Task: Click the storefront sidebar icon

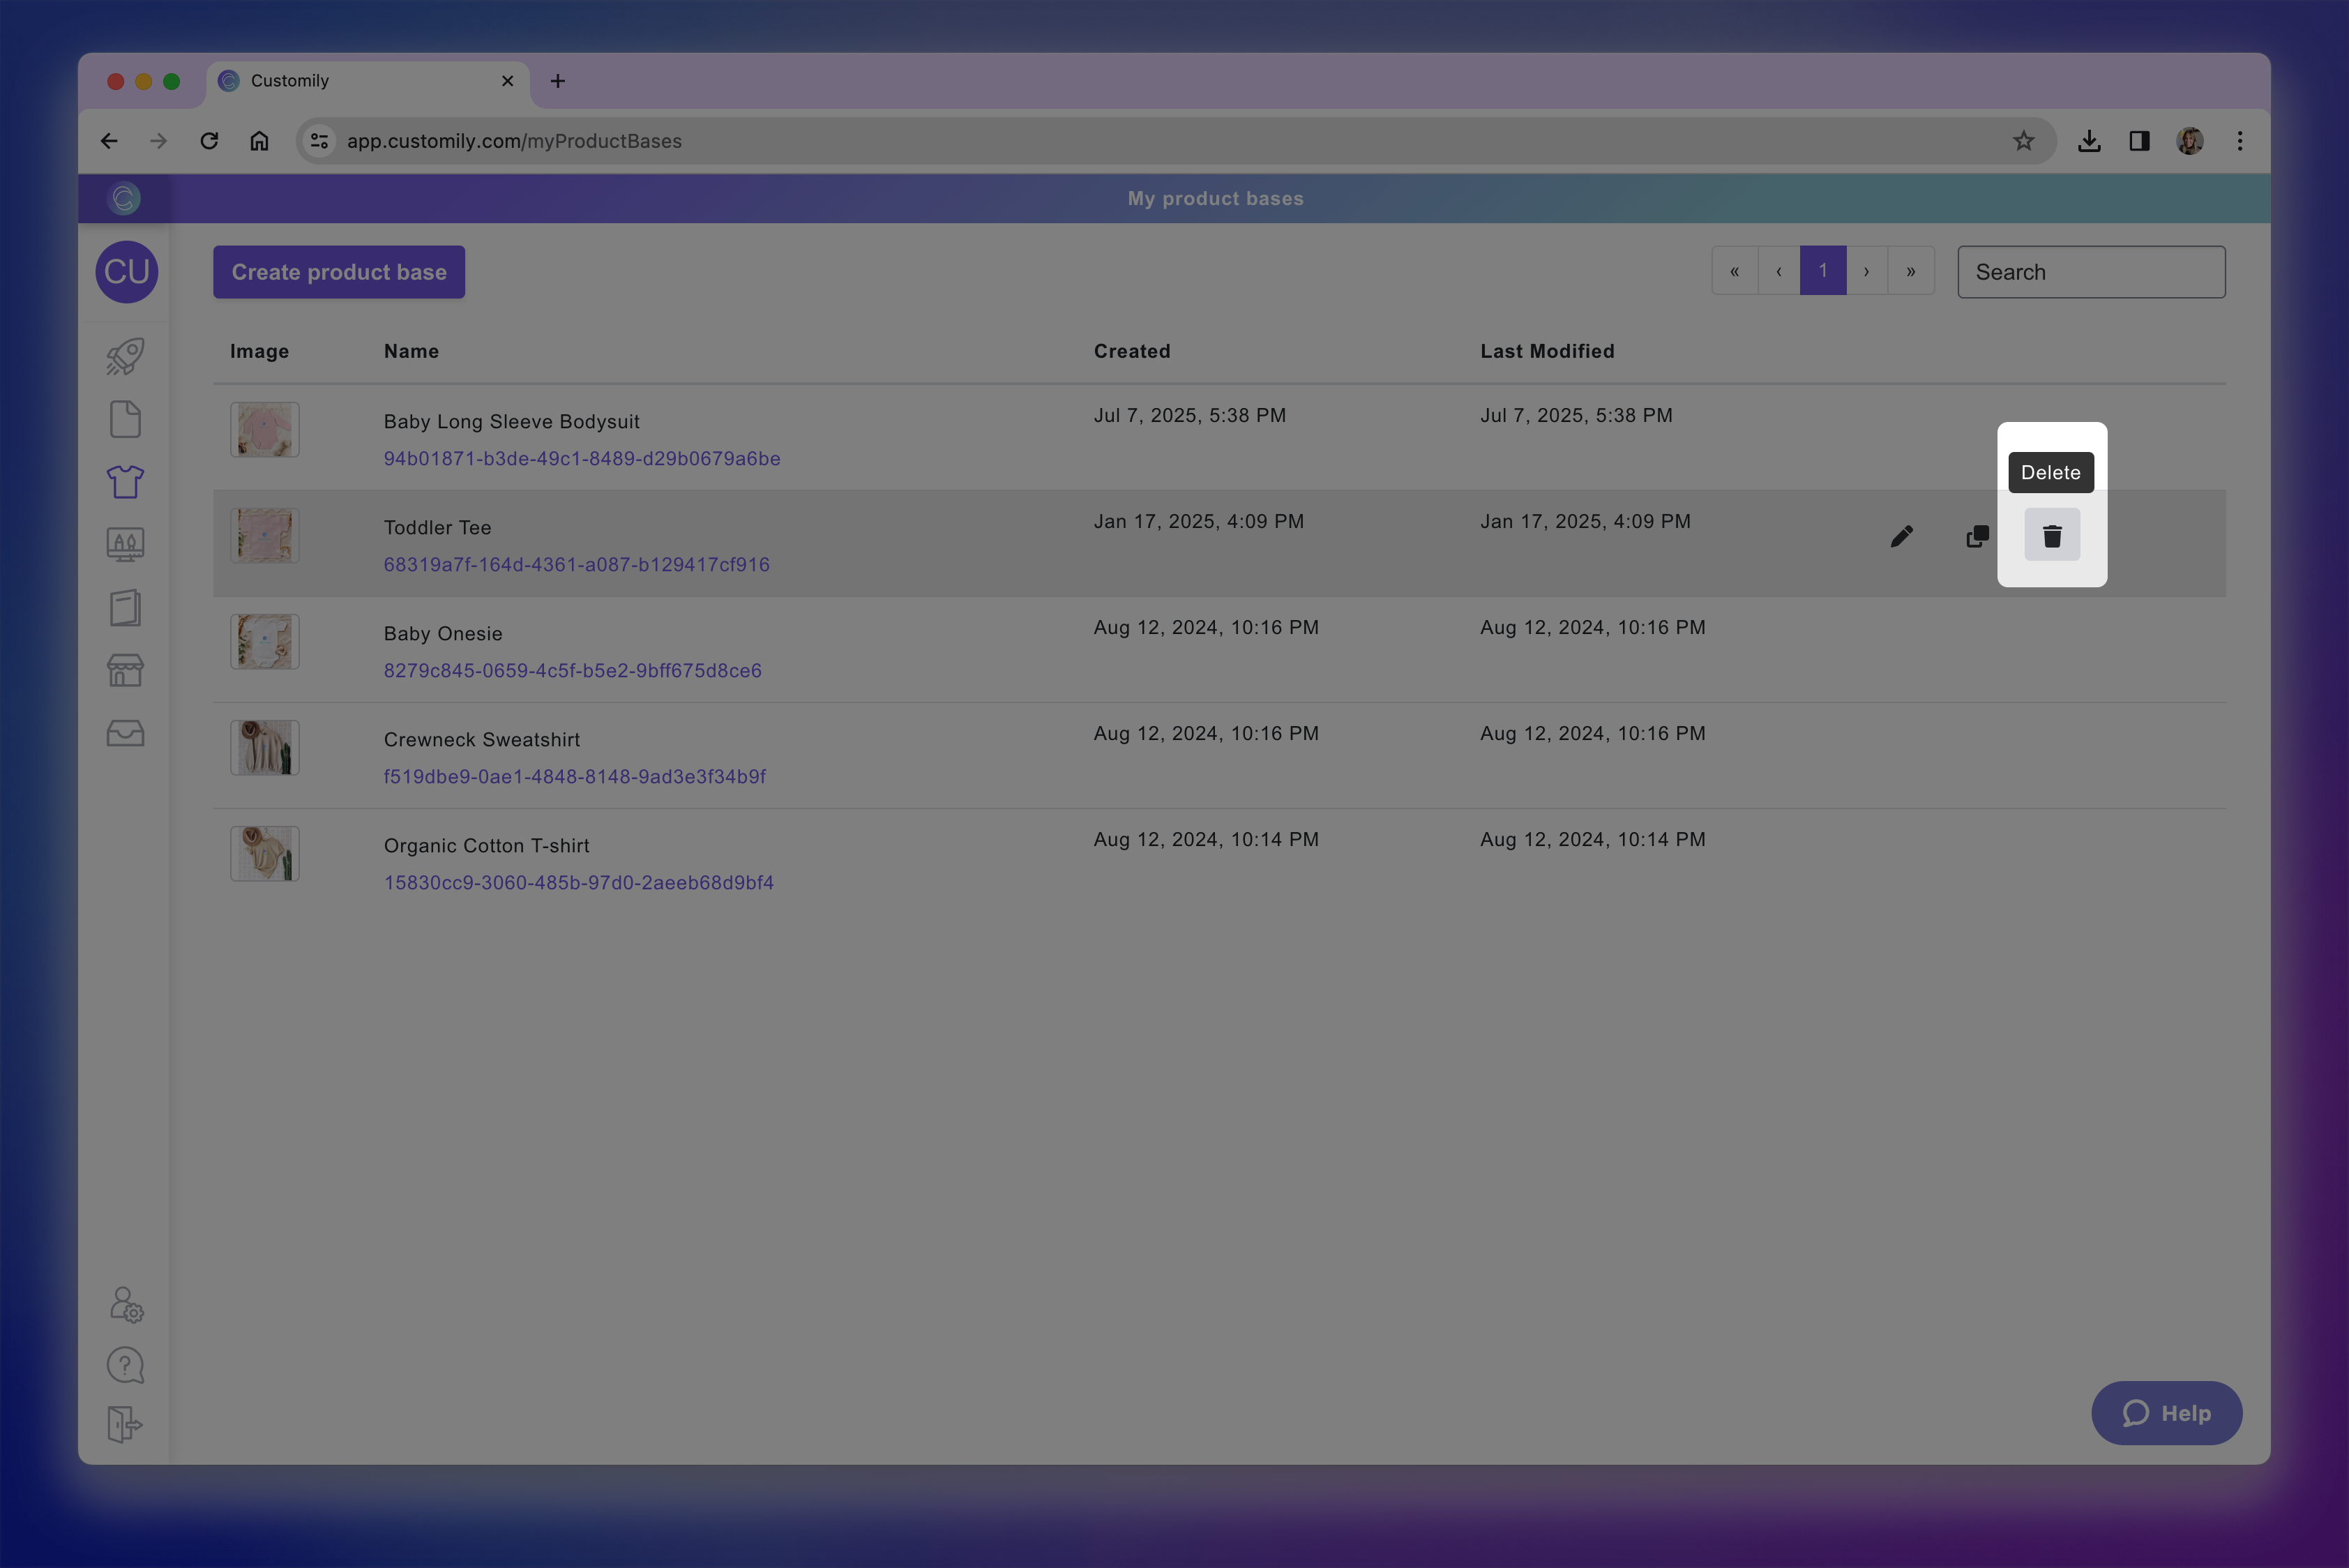Action: [x=125, y=670]
